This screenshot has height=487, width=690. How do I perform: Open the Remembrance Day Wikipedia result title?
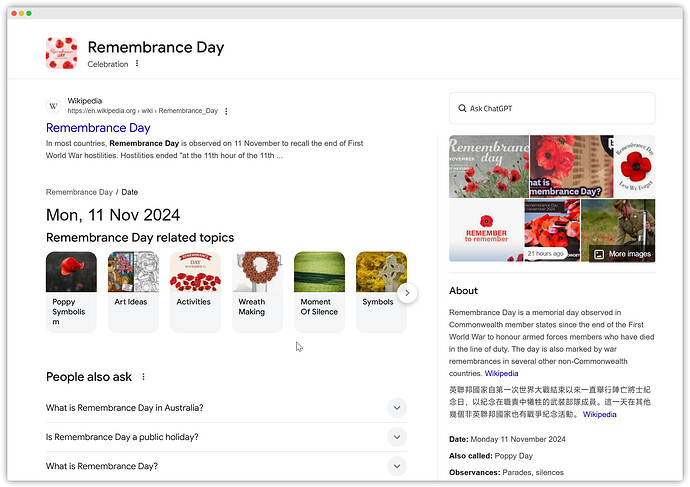point(98,128)
